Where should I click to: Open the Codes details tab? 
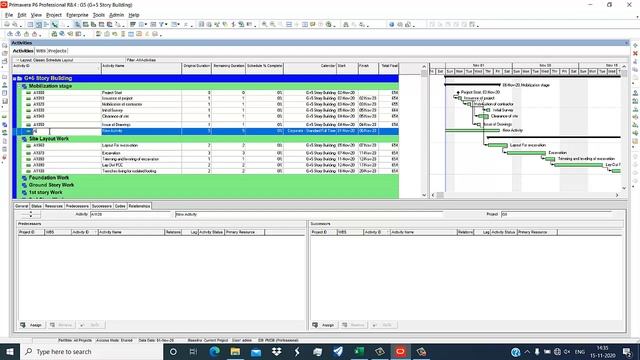[x=120, y=206]
